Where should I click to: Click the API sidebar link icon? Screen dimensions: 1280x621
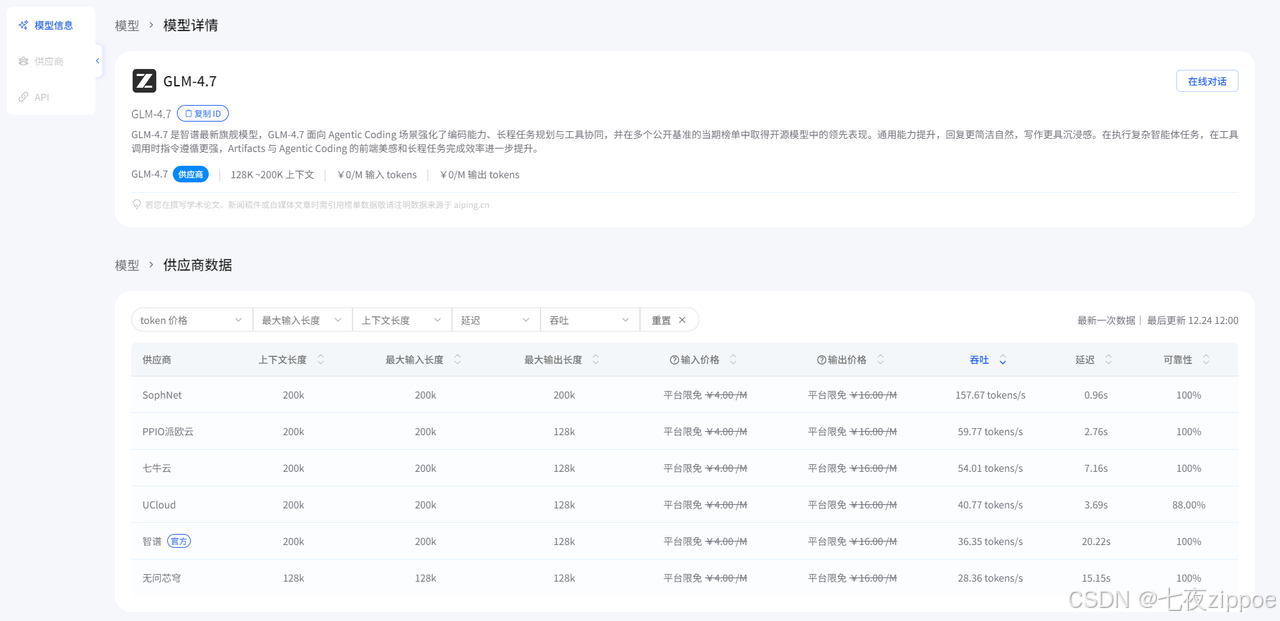(x=23, y=97)
